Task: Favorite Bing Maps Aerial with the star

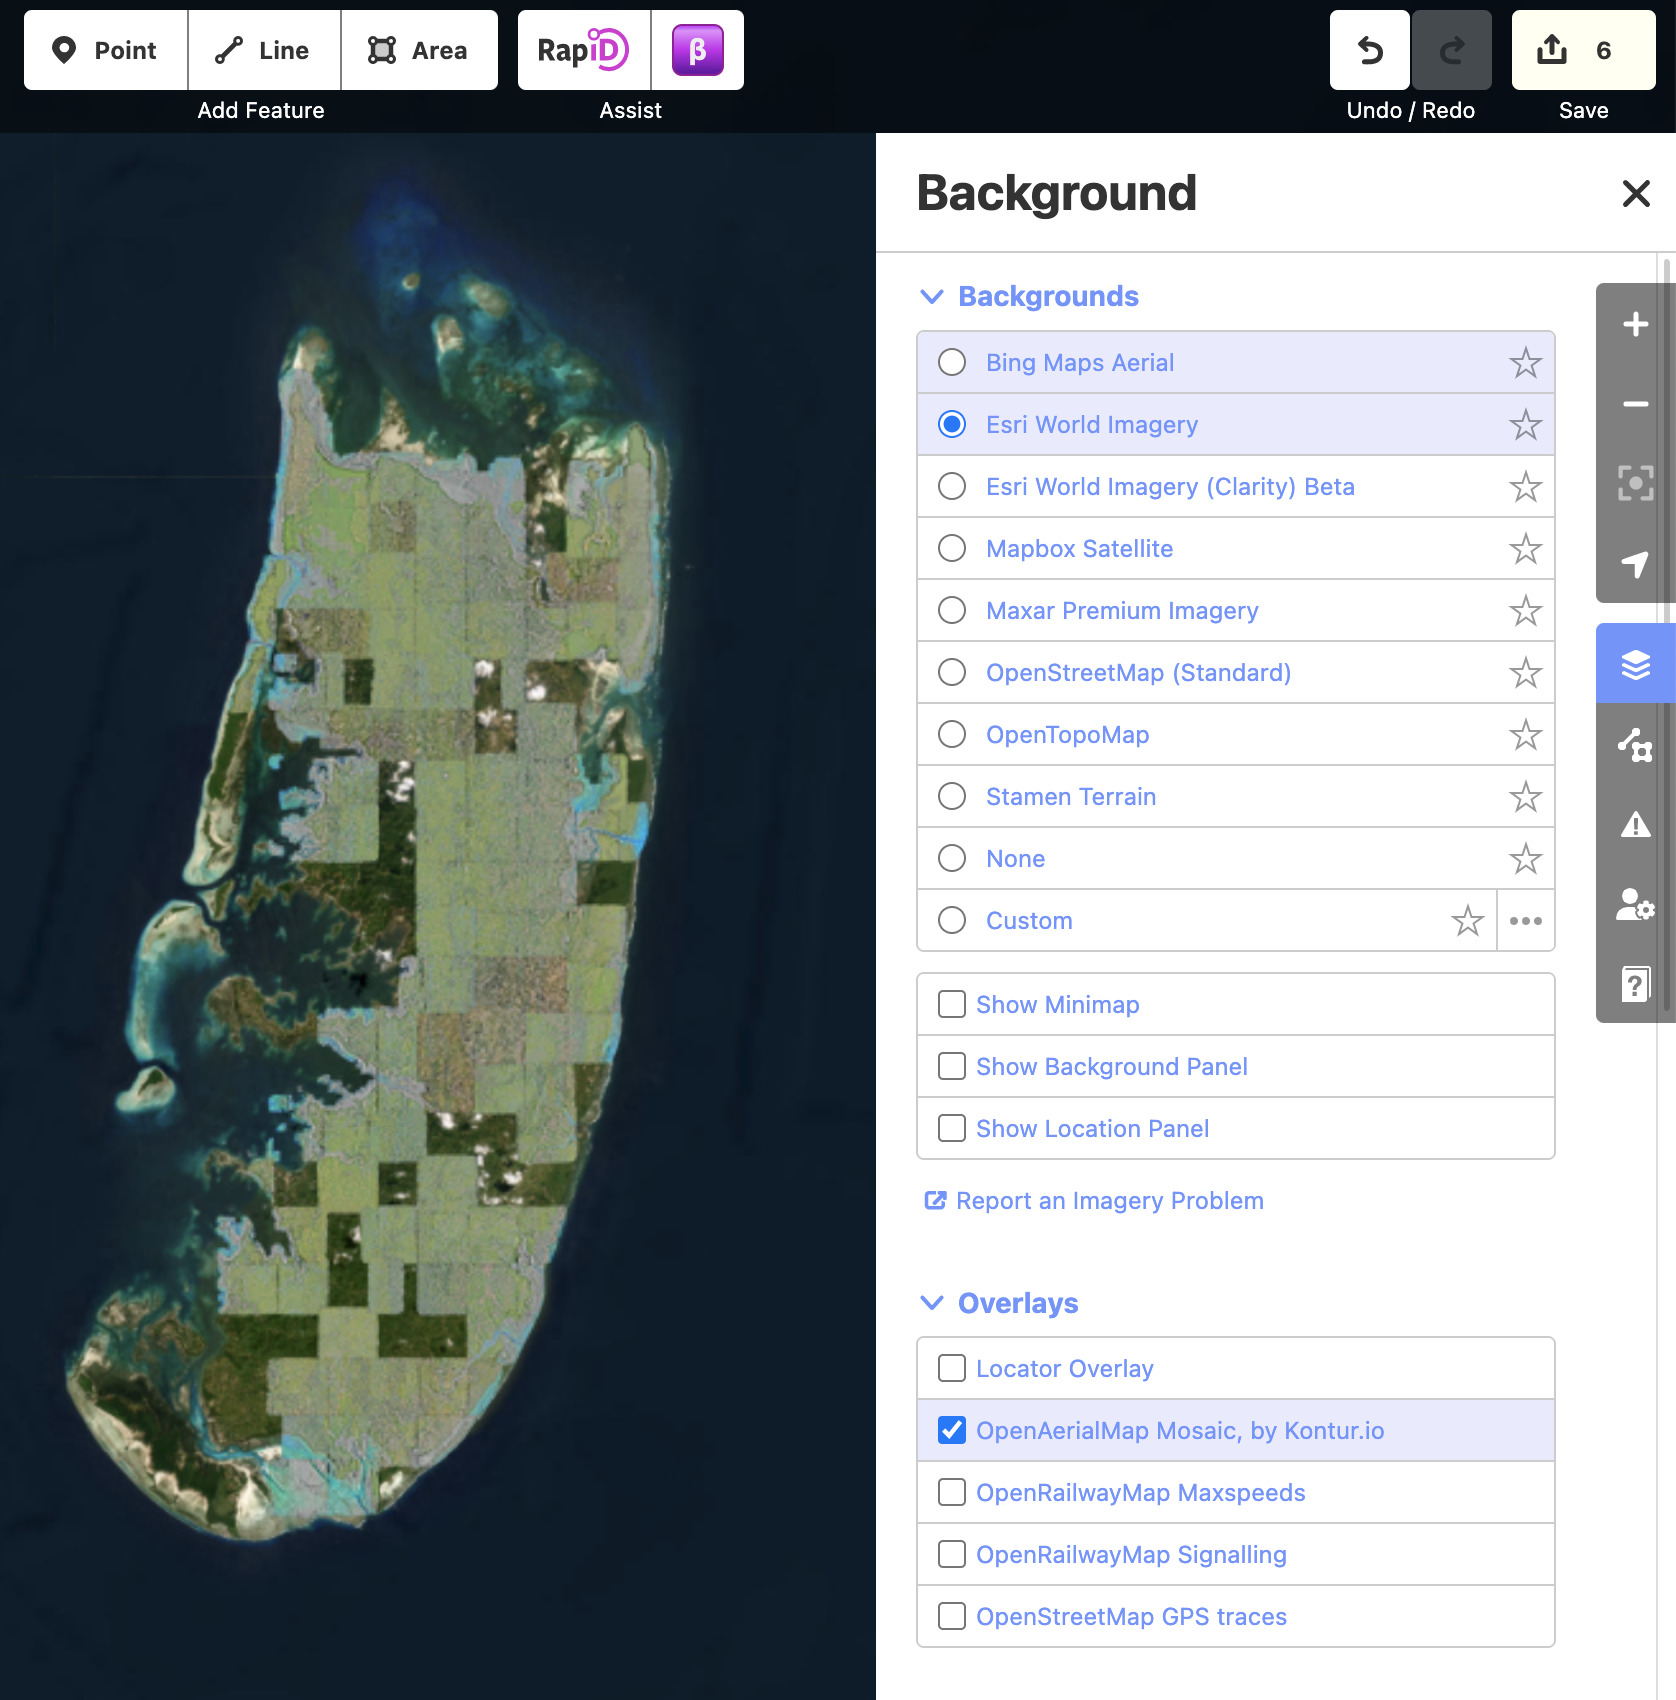Action: pyautogui.click(x=1526, y=362)
